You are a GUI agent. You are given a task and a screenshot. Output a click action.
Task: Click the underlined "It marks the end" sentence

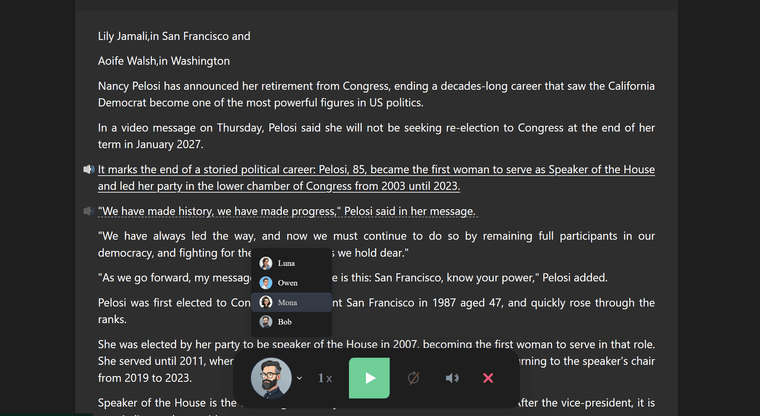[x=376, y=178]
